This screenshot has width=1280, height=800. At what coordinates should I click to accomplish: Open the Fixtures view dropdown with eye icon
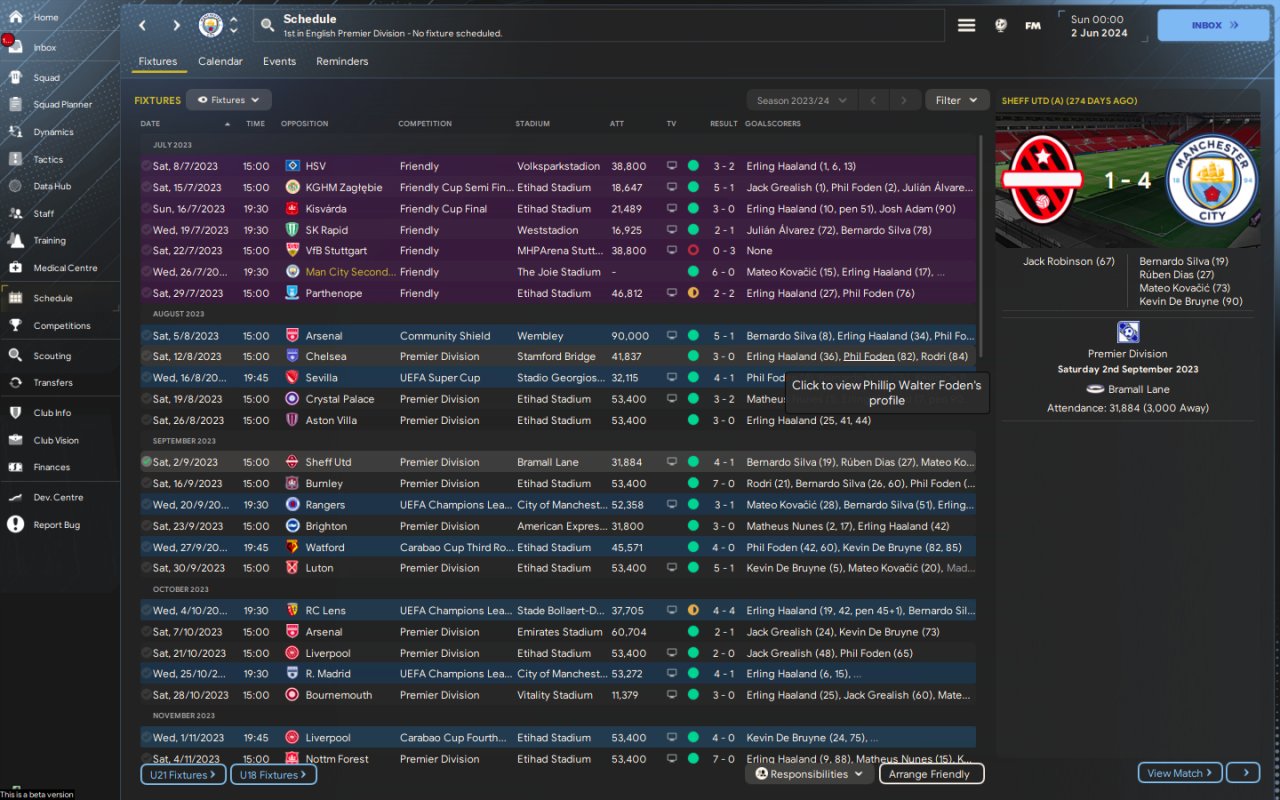coord(229,100)
